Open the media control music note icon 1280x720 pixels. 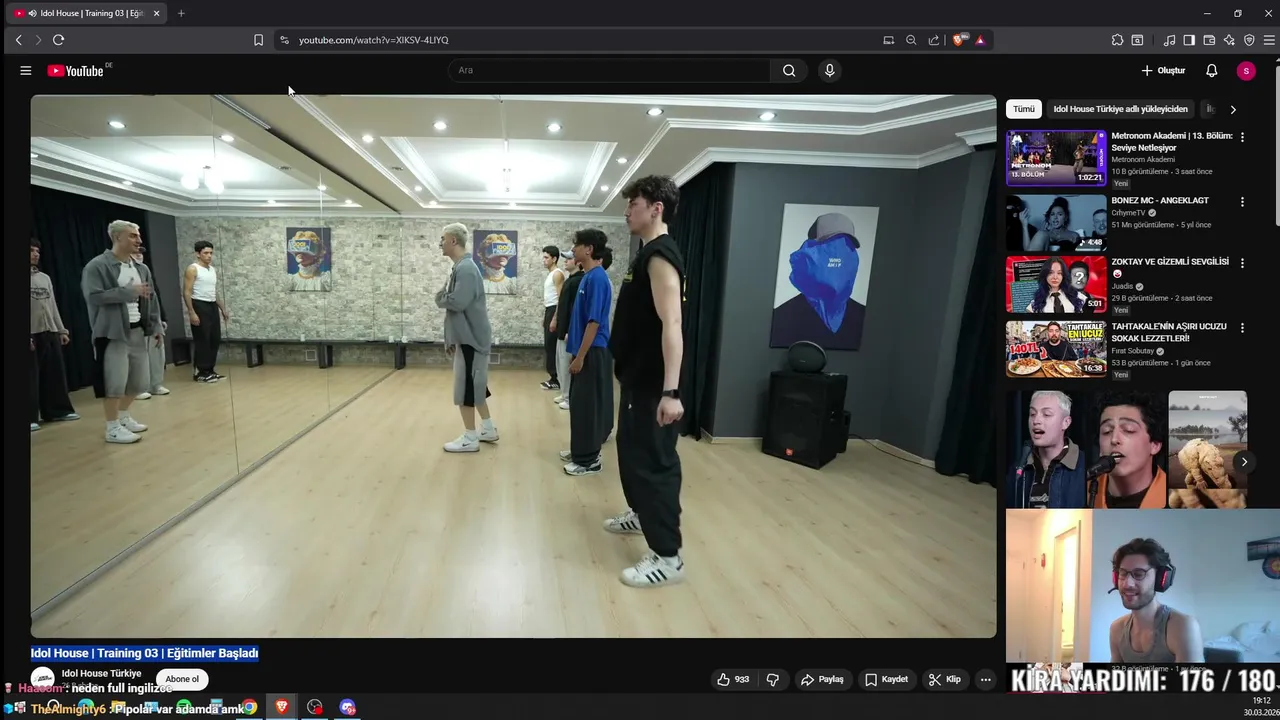click(x=1169, y=40)
